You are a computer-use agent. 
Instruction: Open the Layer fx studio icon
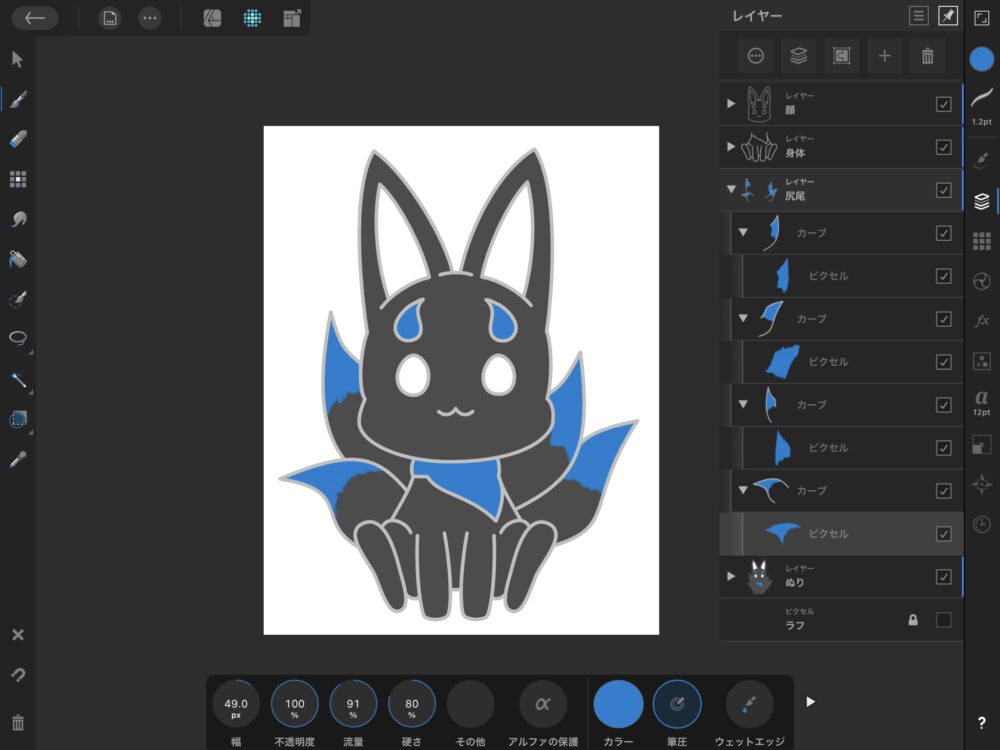(982, 321)
